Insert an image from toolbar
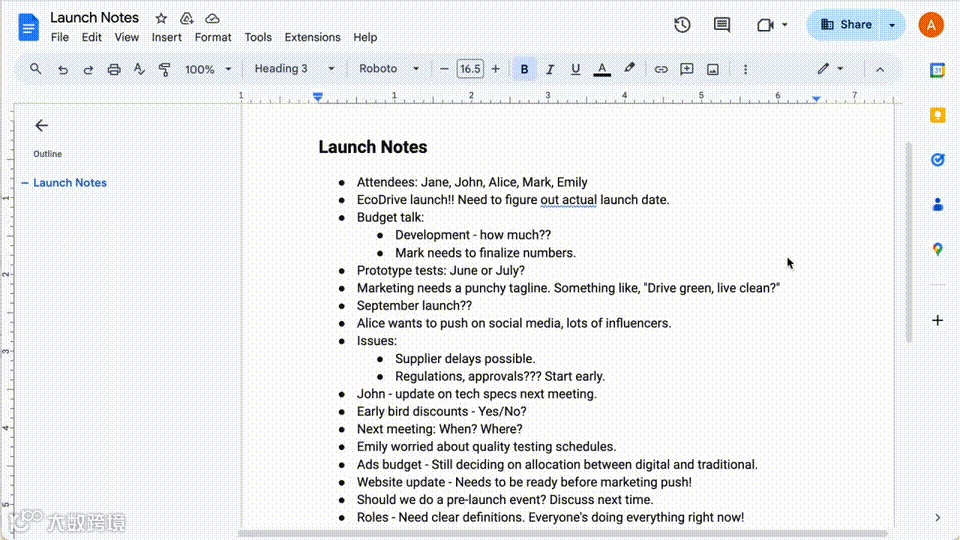 pyautogui.click(x=713, y=69)
